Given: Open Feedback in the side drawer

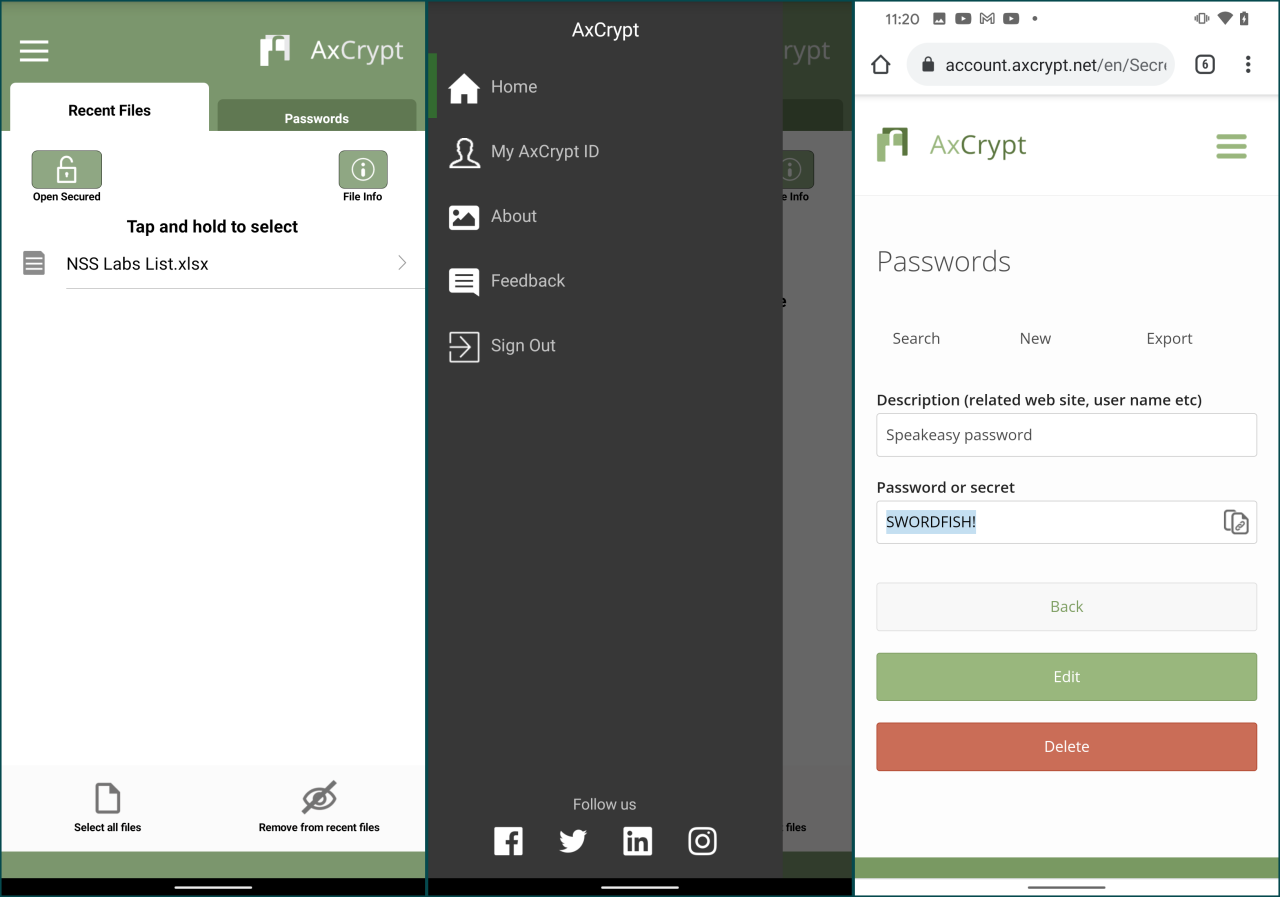Looking at the screenshot, I should 604,281.
